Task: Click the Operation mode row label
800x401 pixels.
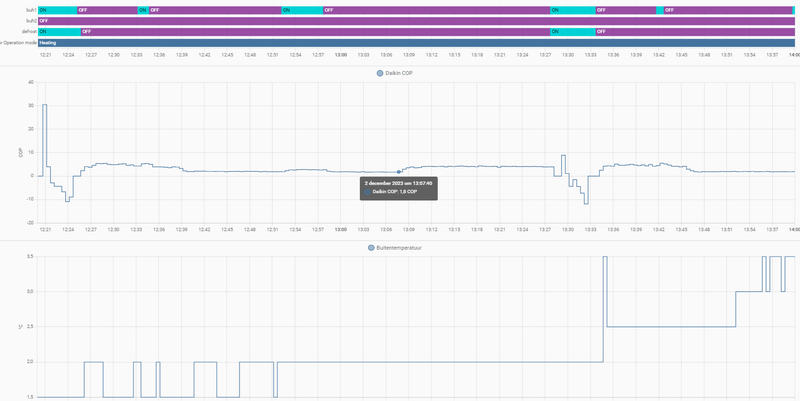Action: pyautogui.click(x=19, y=43)
